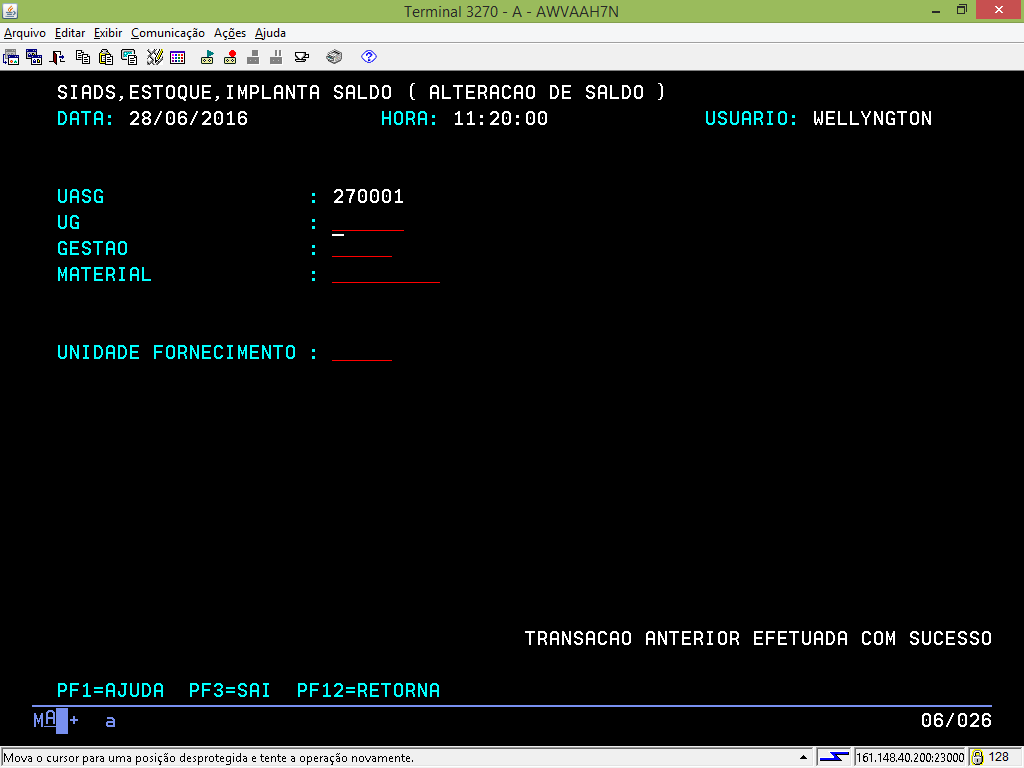
Task: Click the overlapping session windows icon
Action: click(x=34, y=57)
